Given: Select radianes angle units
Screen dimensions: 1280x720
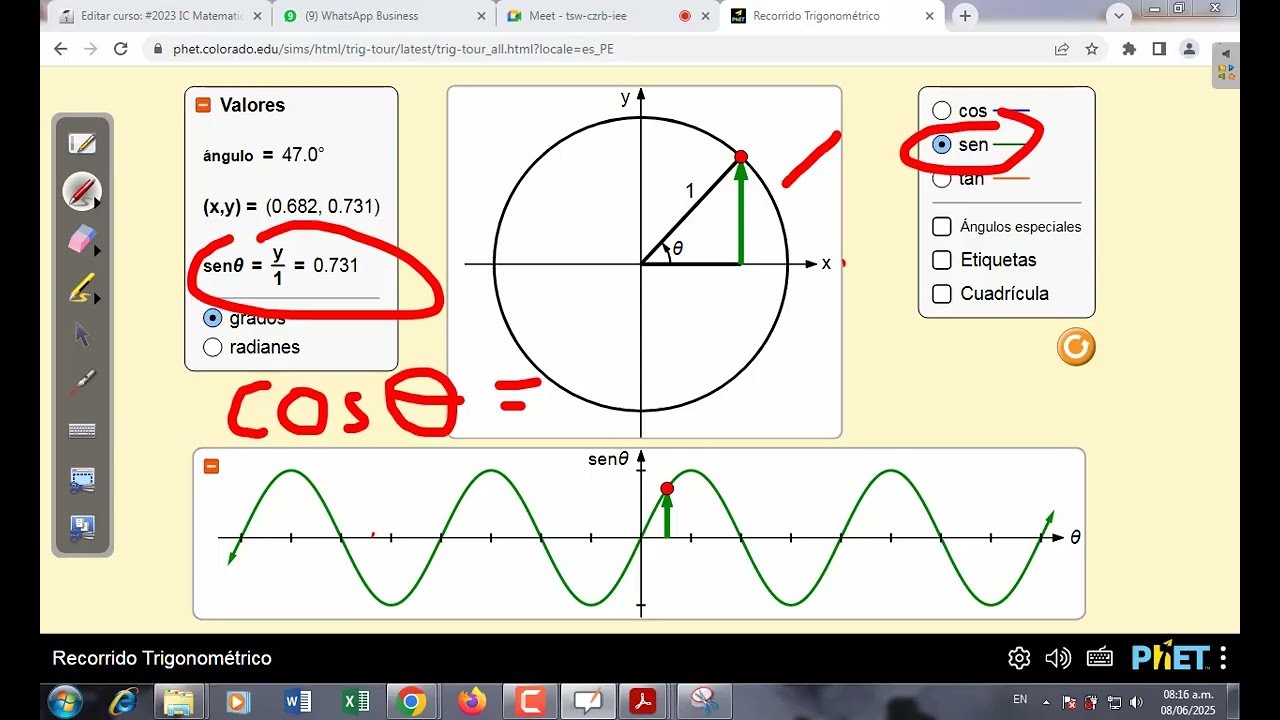Looking at the screenshot, I should point(212,347).
